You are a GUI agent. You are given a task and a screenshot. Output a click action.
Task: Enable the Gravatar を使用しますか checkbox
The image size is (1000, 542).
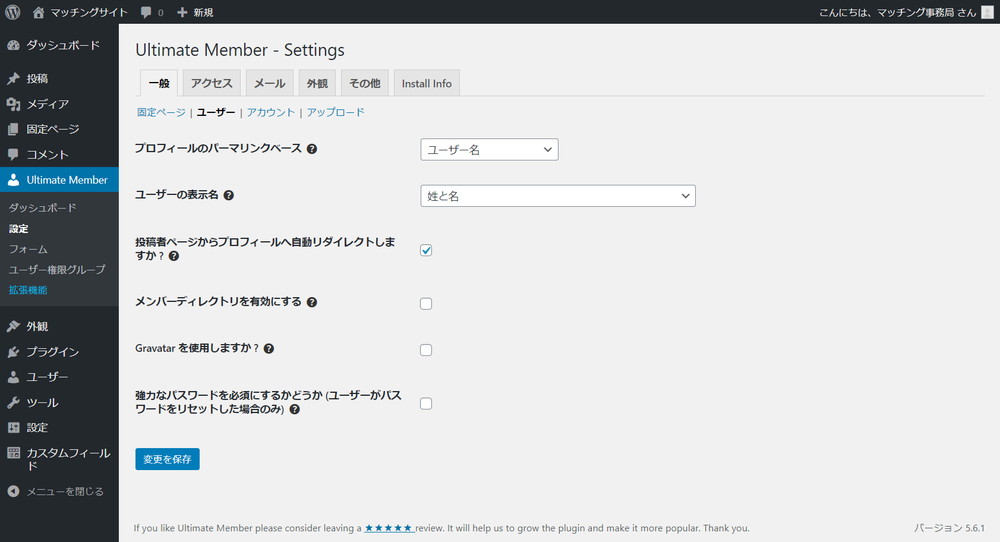pos(426,350)
